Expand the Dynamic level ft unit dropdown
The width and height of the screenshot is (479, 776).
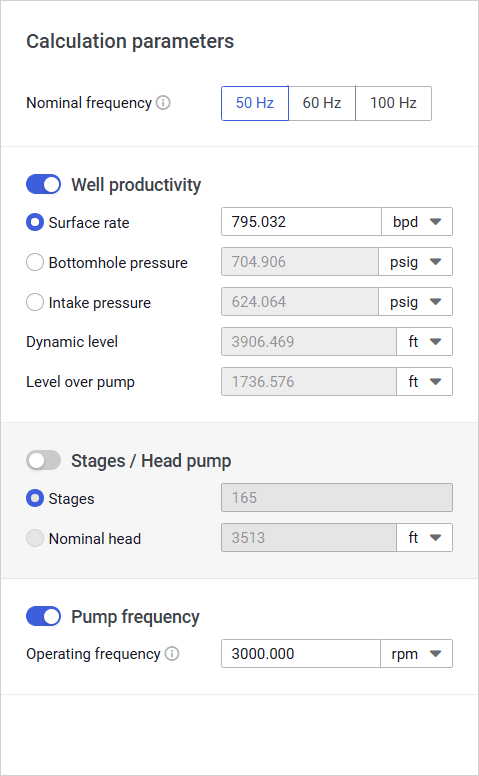[424, 341]
